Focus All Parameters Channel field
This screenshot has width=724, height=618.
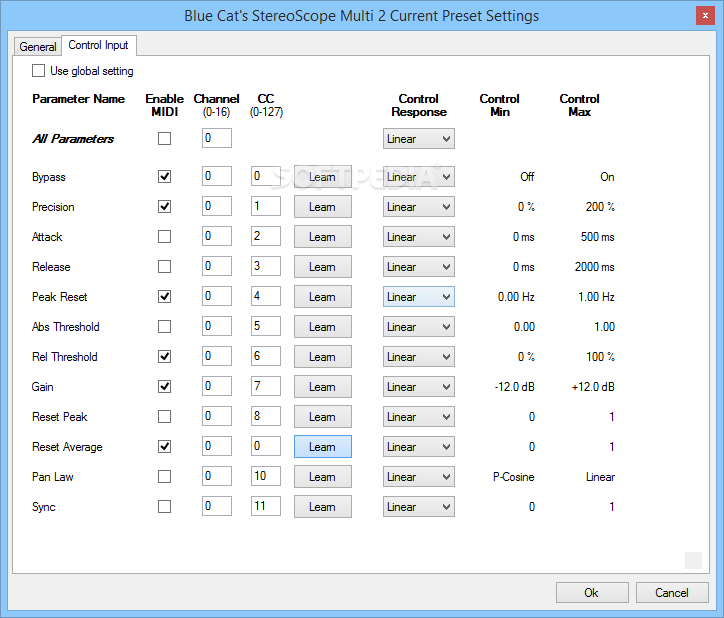(x=217, y=138)
